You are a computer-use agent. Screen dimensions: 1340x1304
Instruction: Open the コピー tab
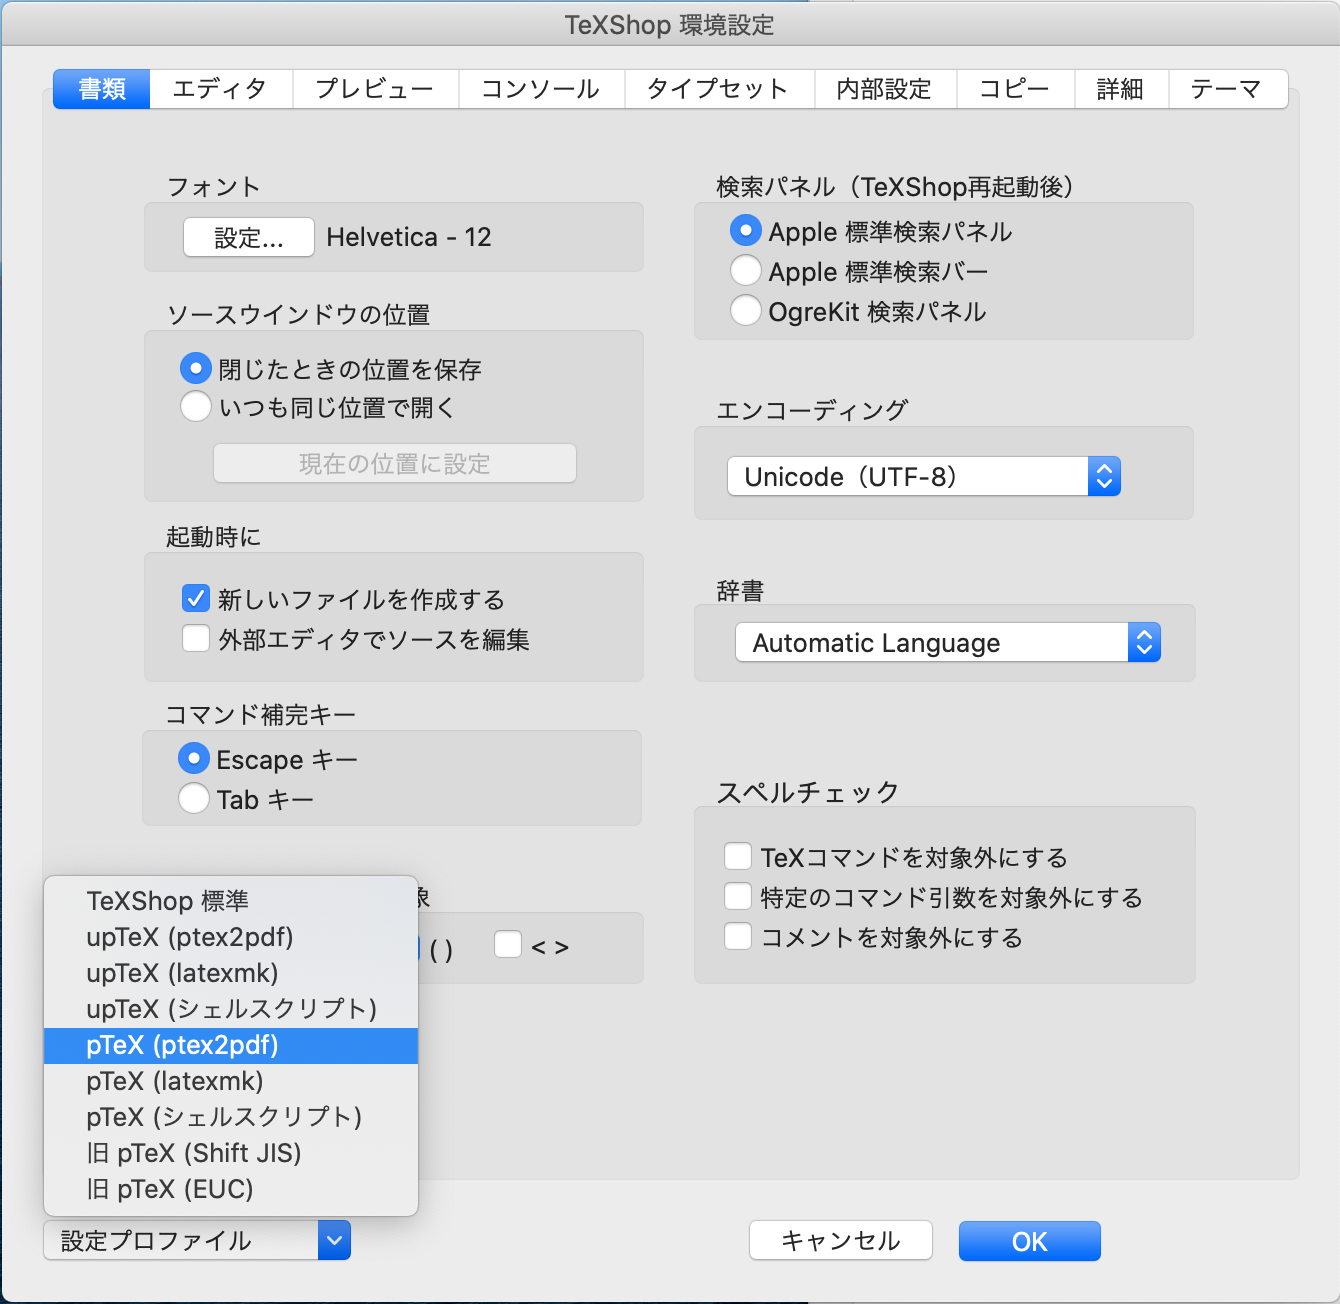[x=1015, y=89]
